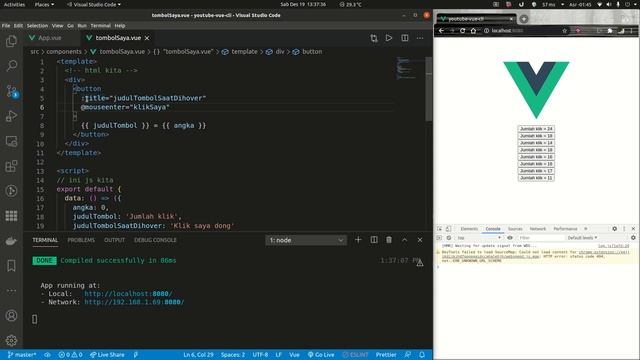Image resolution: width=640 pixels, height=360 pixels.
Task: Click 'Jumlah klik = 17' button
Action: point(536,171)
